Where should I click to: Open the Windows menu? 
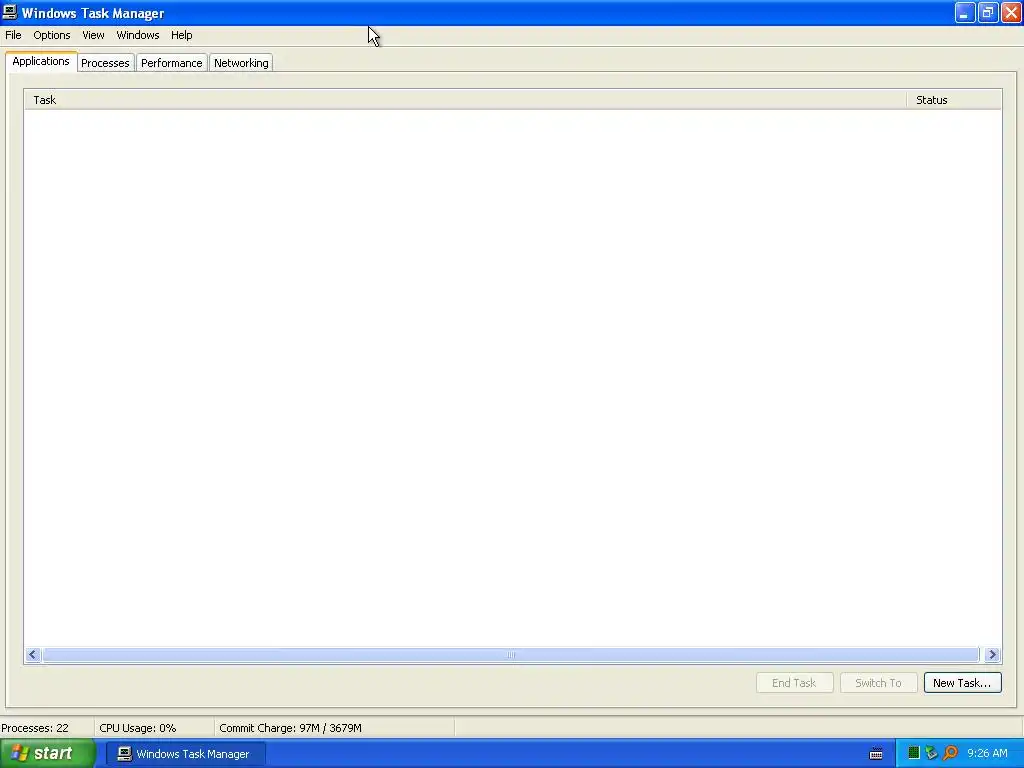click(138, 35)
